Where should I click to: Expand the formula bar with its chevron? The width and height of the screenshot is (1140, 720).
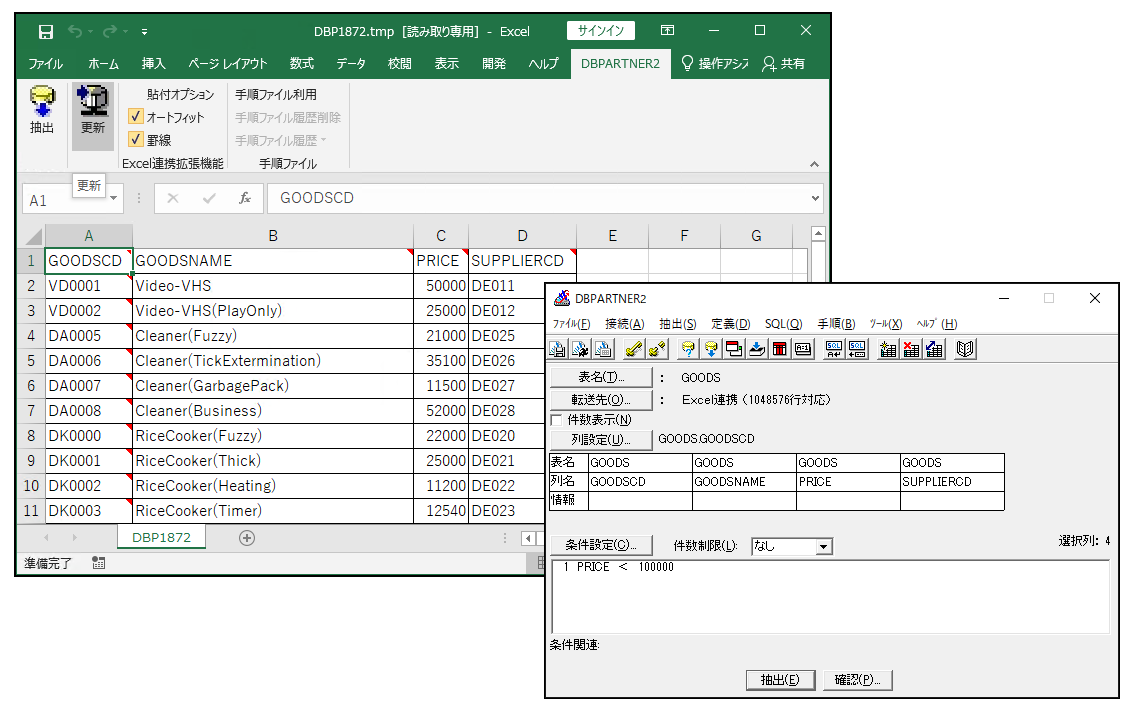815,198
